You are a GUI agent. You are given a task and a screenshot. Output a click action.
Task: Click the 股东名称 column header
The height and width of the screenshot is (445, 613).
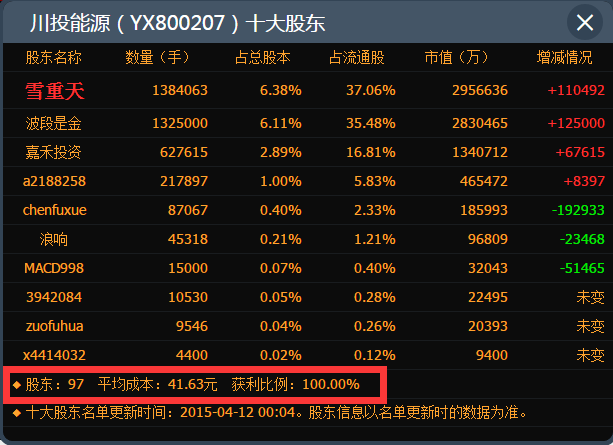tap(54, 58)
